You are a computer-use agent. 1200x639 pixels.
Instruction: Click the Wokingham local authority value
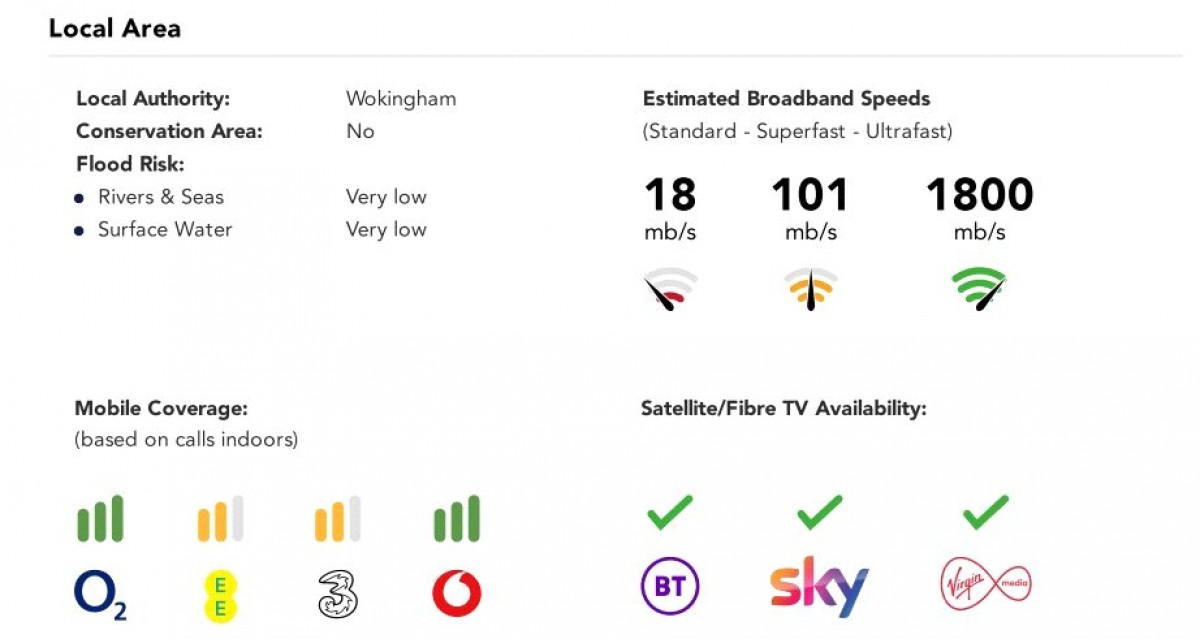pos(401,99)
